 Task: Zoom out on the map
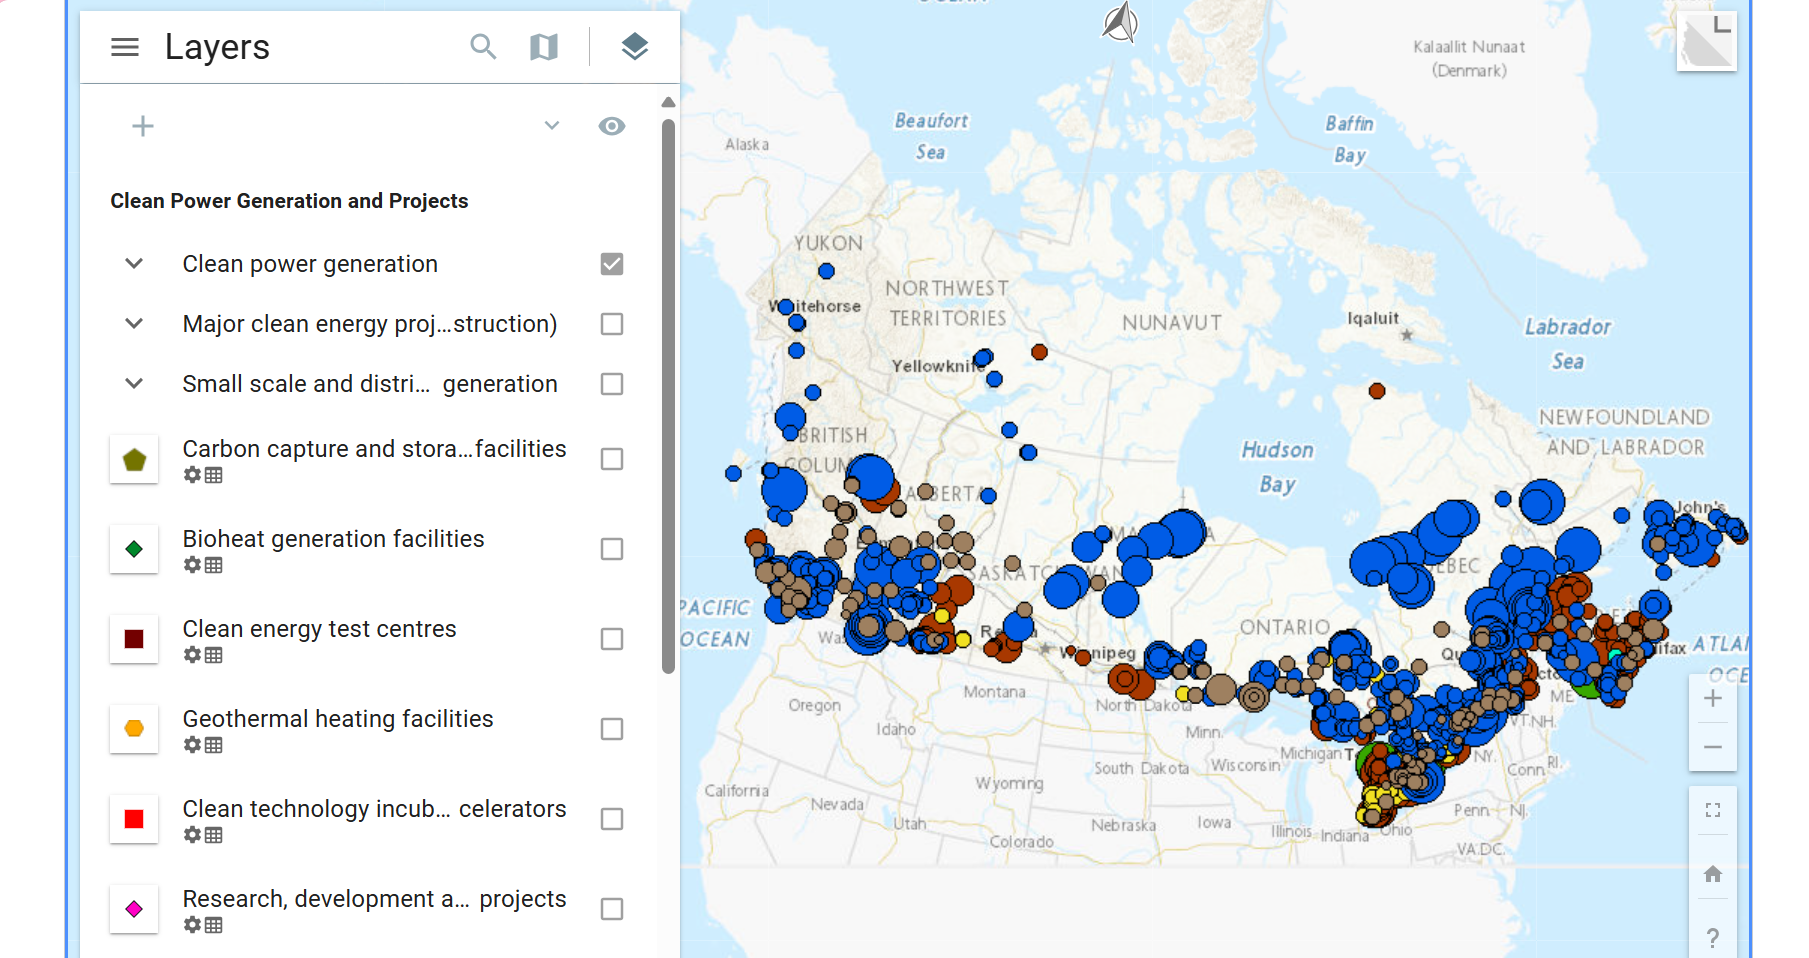coord(1712,747)
